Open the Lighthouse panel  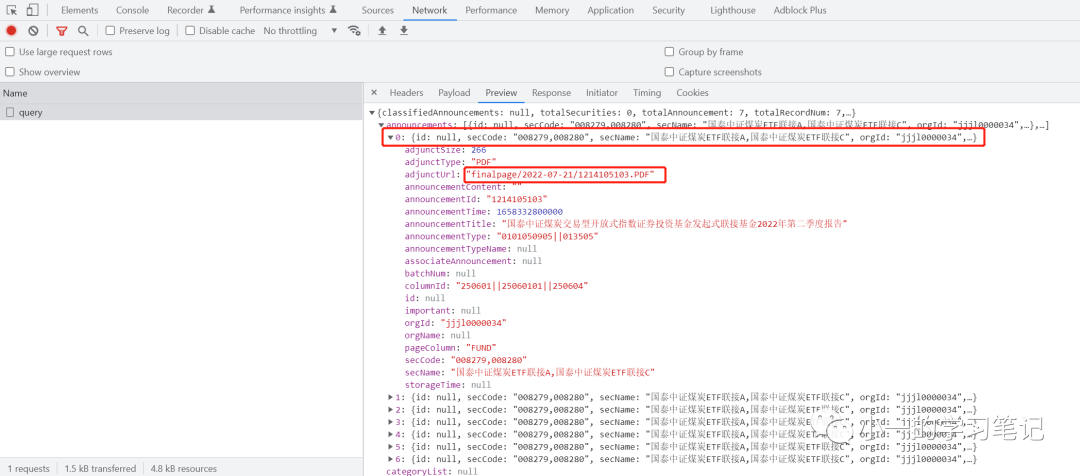[733, 10]
